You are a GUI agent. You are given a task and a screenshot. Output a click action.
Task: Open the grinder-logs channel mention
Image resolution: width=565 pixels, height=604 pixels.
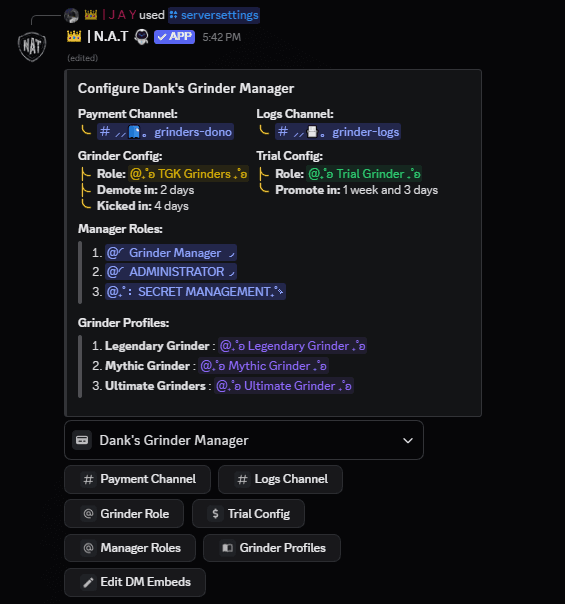click(x=338, y=132)
